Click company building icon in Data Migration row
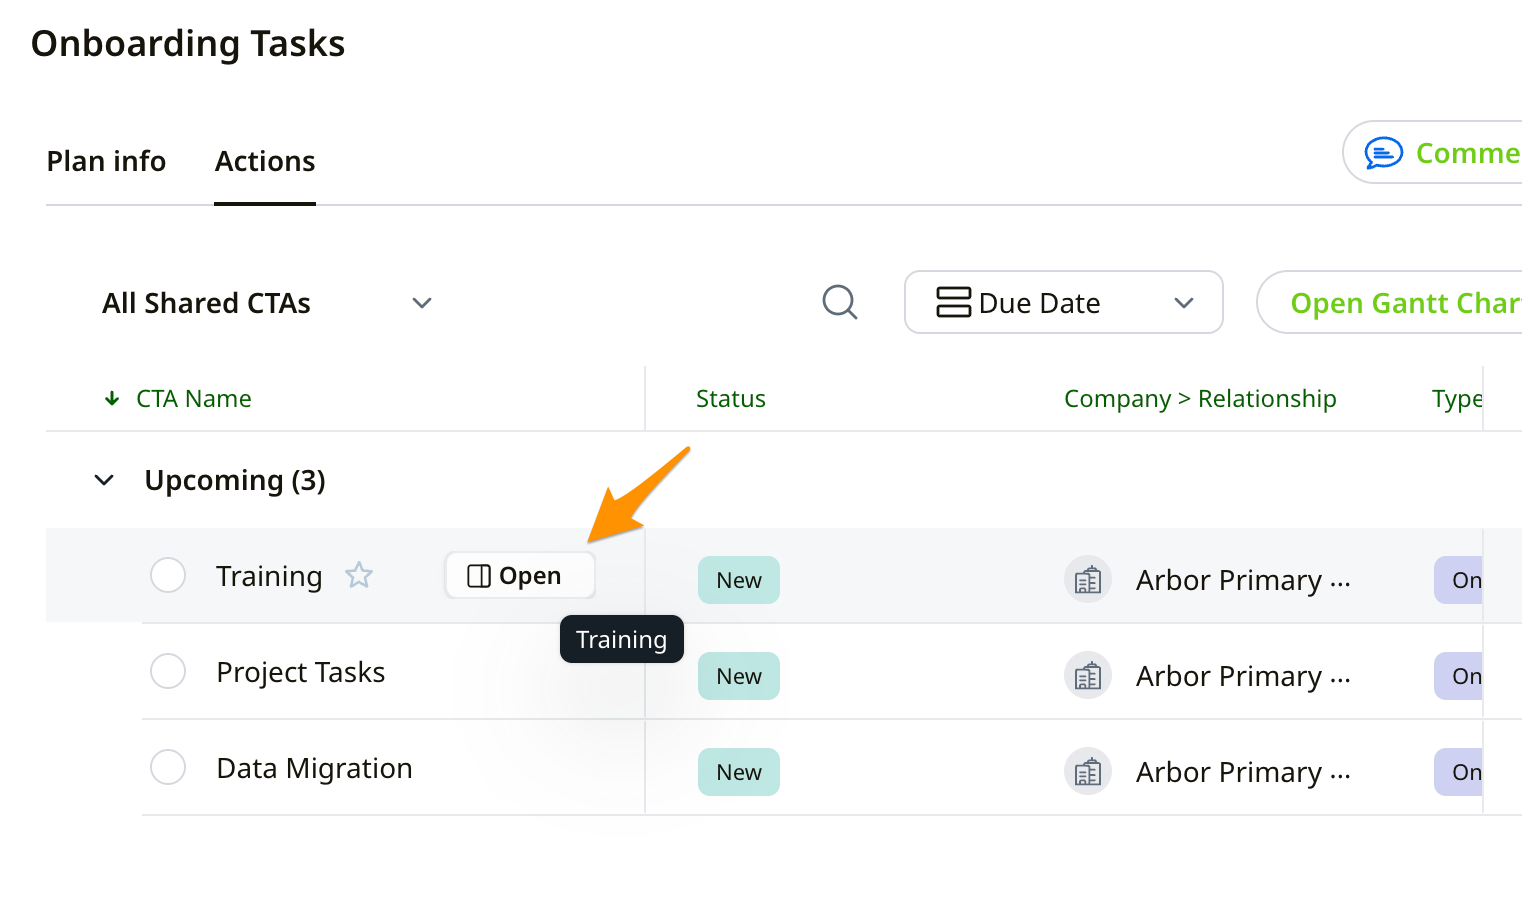Screen dimensions: 1522x900 pos(1087,772)
